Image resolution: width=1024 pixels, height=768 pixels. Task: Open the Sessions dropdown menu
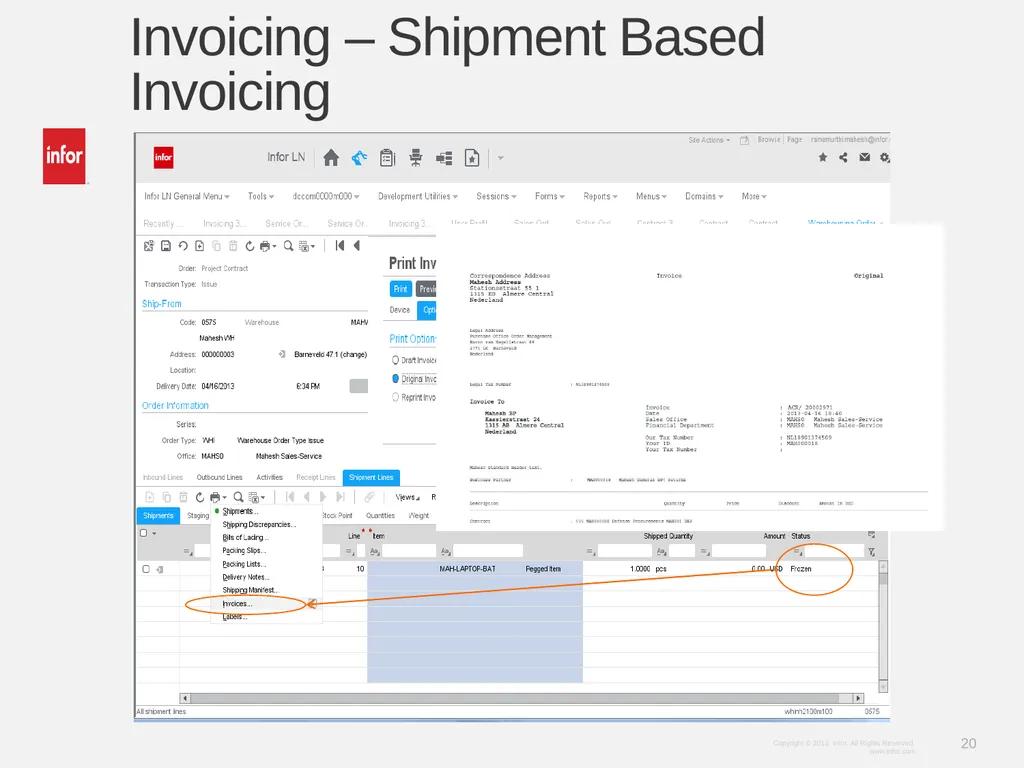pos(496,196)
